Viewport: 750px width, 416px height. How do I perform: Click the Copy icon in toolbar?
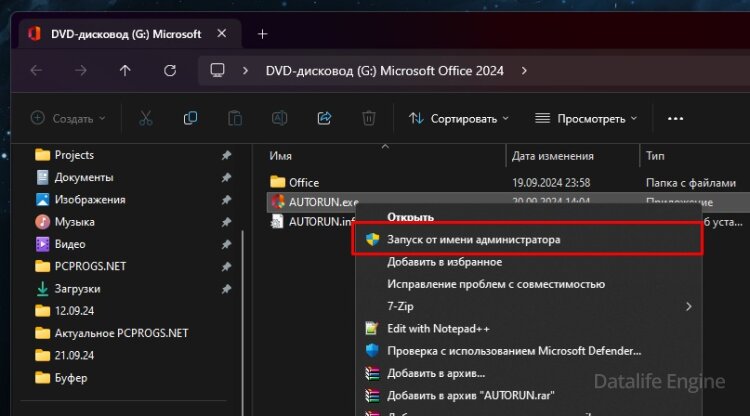[x=190, y=118]
